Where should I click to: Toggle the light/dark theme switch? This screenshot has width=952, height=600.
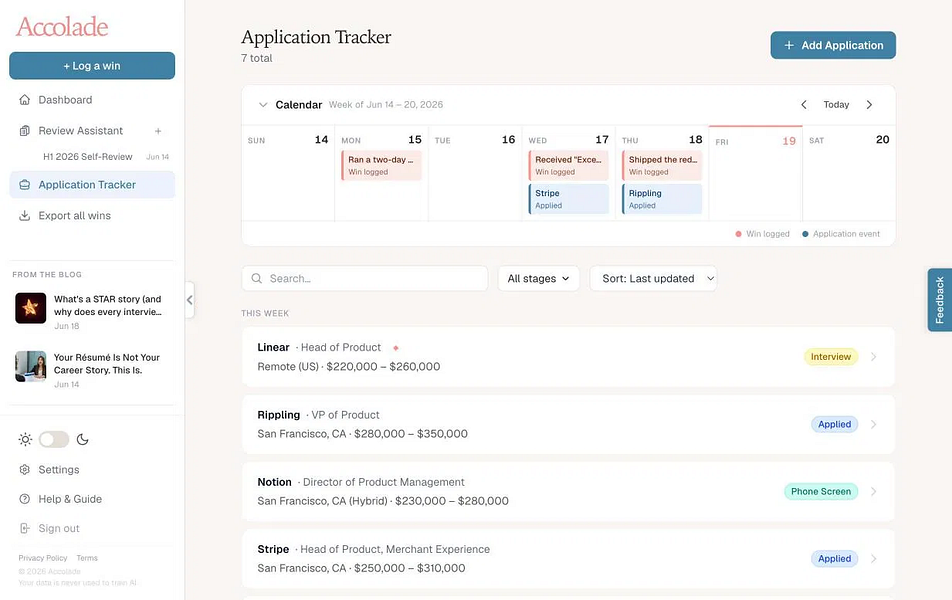[54, 439]
